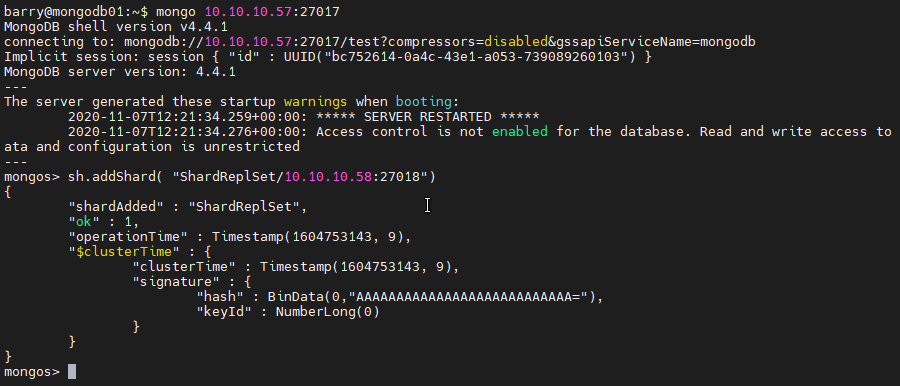This screenshot has width=900, height=386.
Task: Click the green "ok" field name
Action: pyautogui.click(x=84, y=222)
